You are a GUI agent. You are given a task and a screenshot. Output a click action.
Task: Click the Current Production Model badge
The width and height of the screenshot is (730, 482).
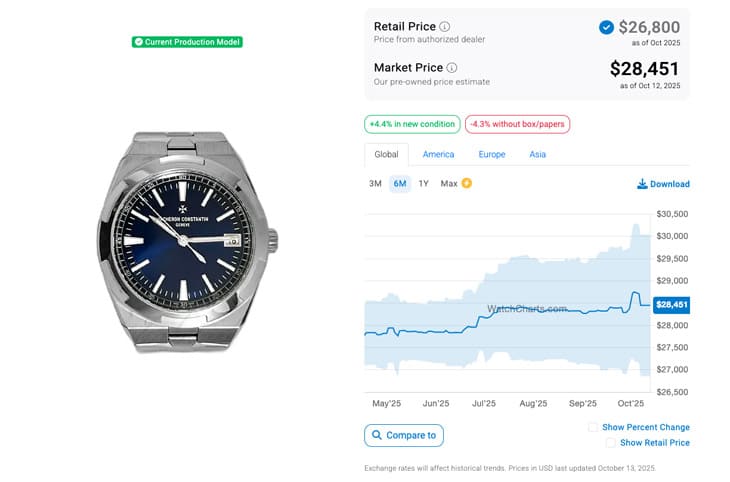[x=187, y=42]
